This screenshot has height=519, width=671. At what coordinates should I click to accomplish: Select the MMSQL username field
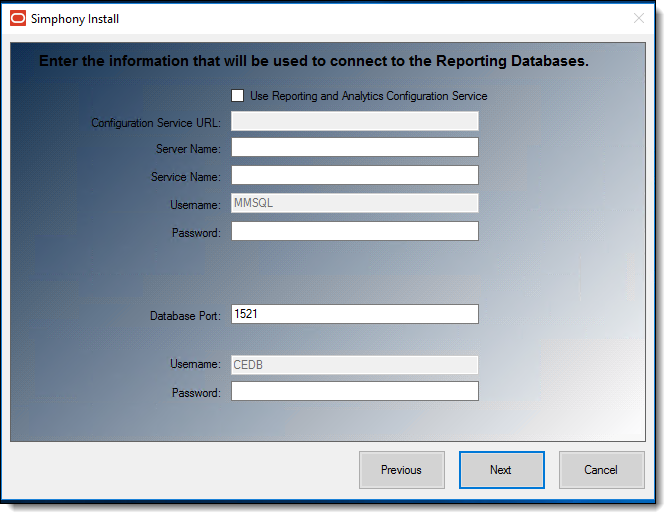click(355, 203)
